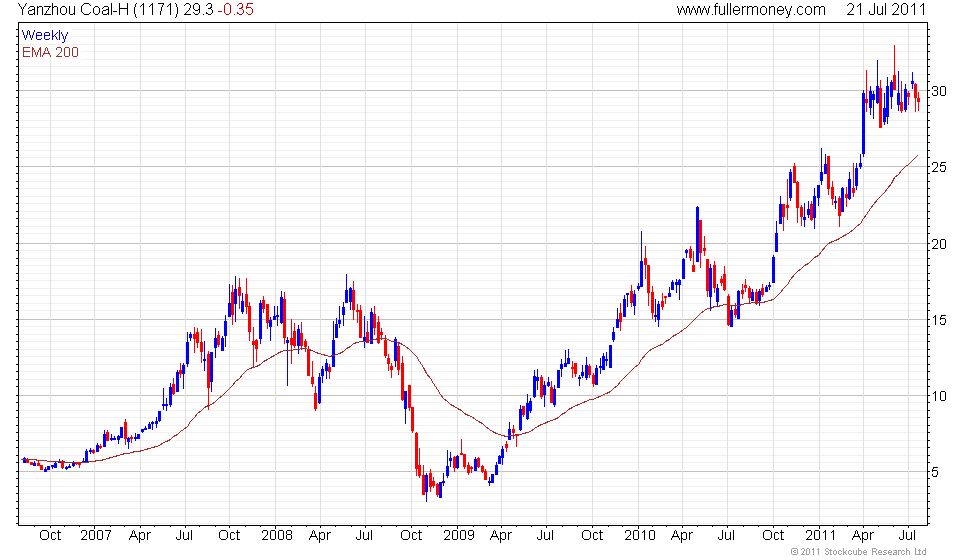Click the y-axis label 10
The width and height of the screenshot is (980, 560).
(939, 396)
